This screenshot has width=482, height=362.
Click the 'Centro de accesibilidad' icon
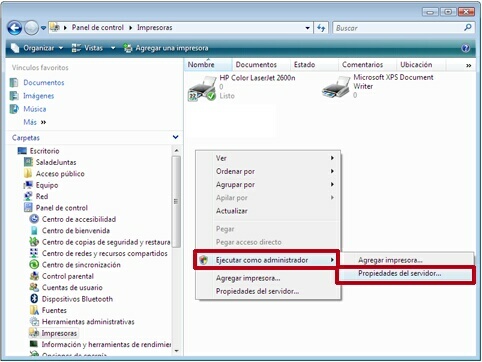pyautogui.click(x=34, y=219)
